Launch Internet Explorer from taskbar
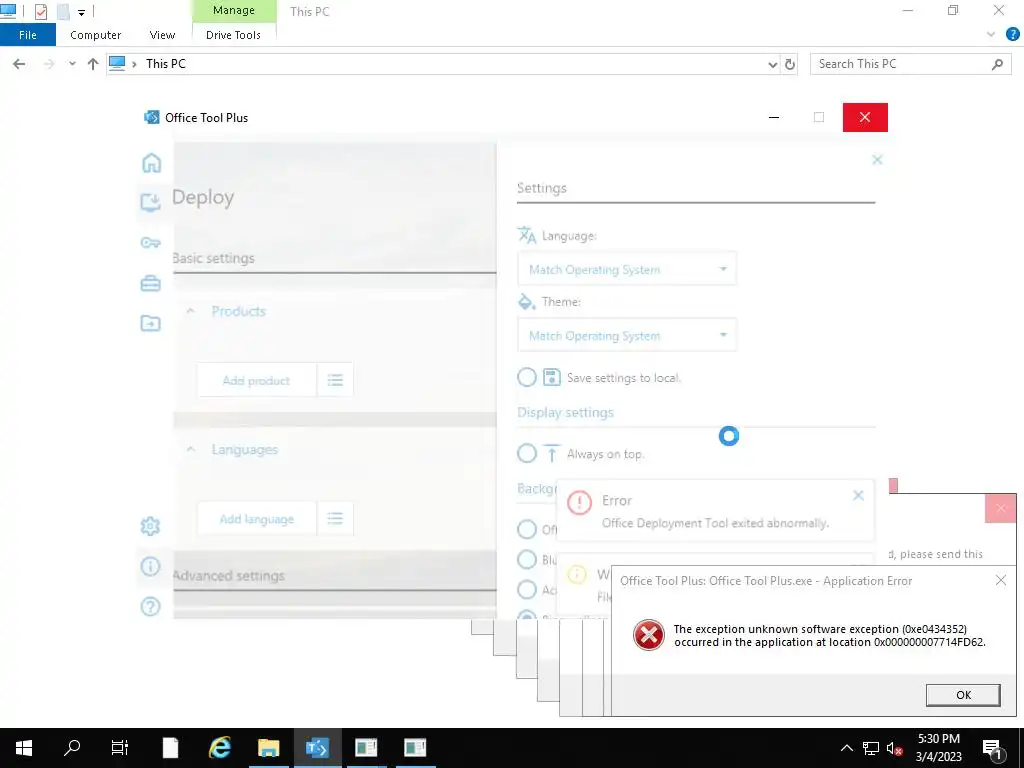 (x=219, y=748)
